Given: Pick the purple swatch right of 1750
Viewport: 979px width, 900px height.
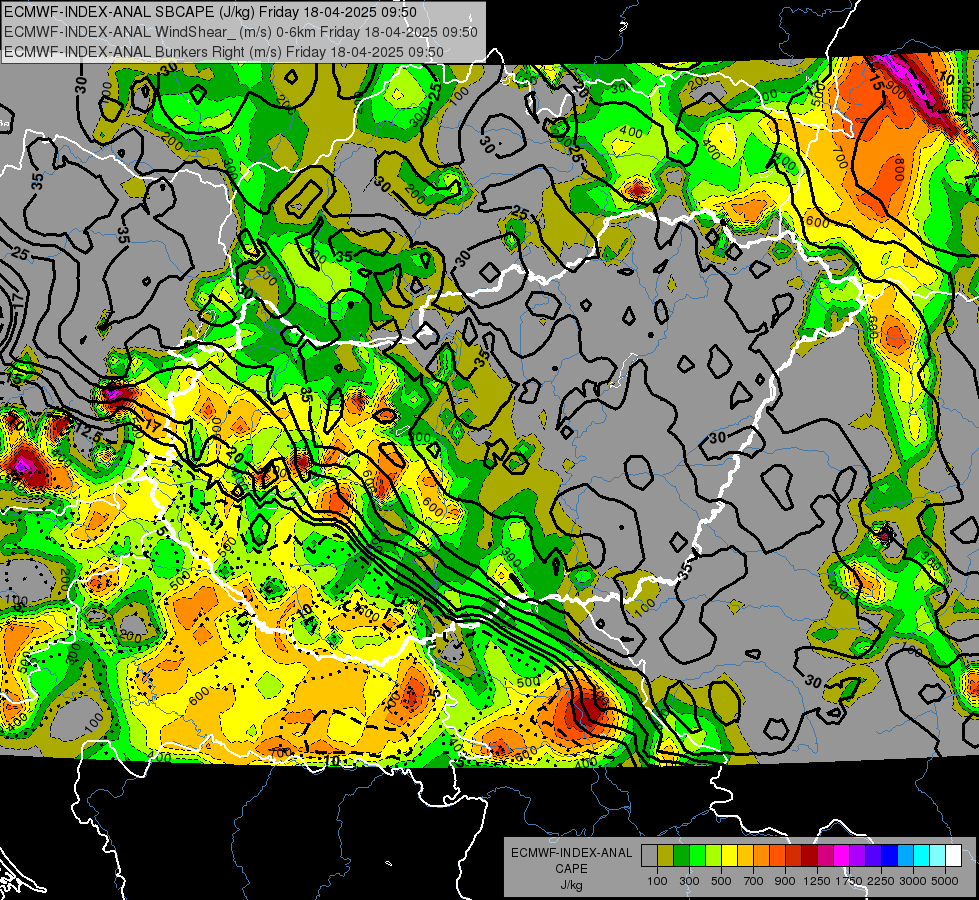Looking at the screenshot, I should tap(857, 856).
